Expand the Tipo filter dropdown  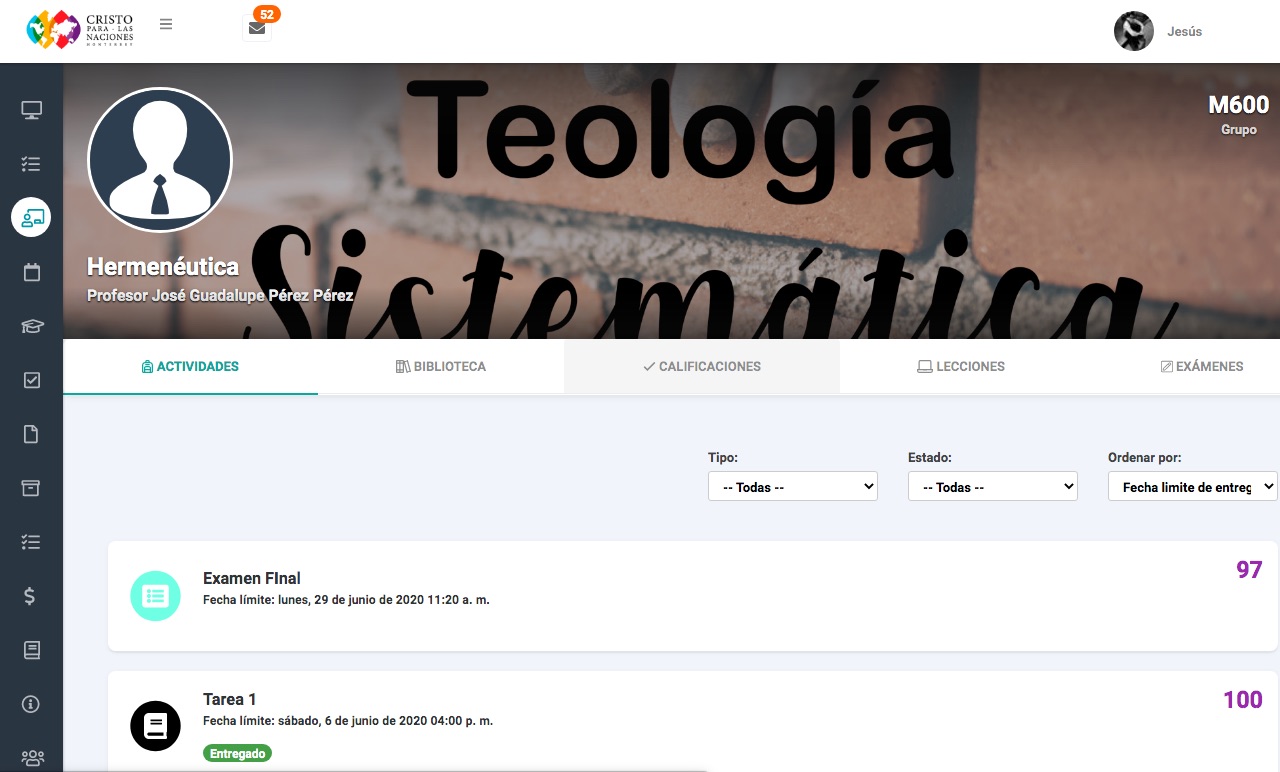point(792,487)
